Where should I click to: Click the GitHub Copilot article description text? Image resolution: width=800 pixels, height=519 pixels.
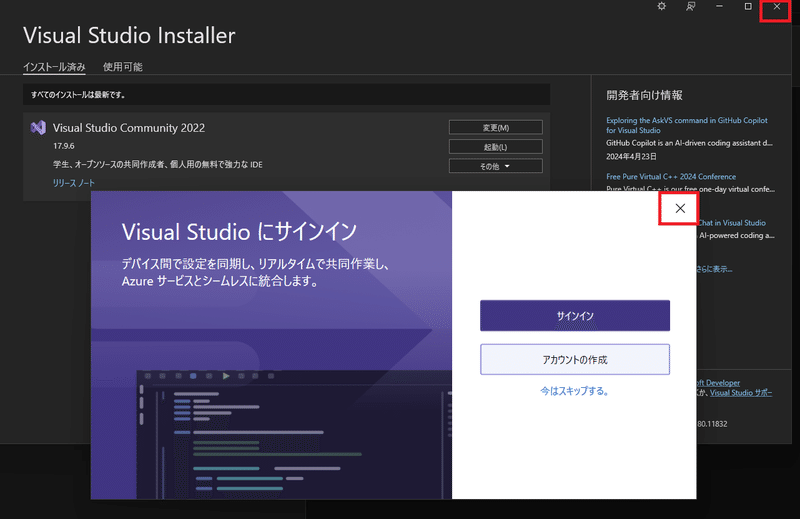pos(689,143)
